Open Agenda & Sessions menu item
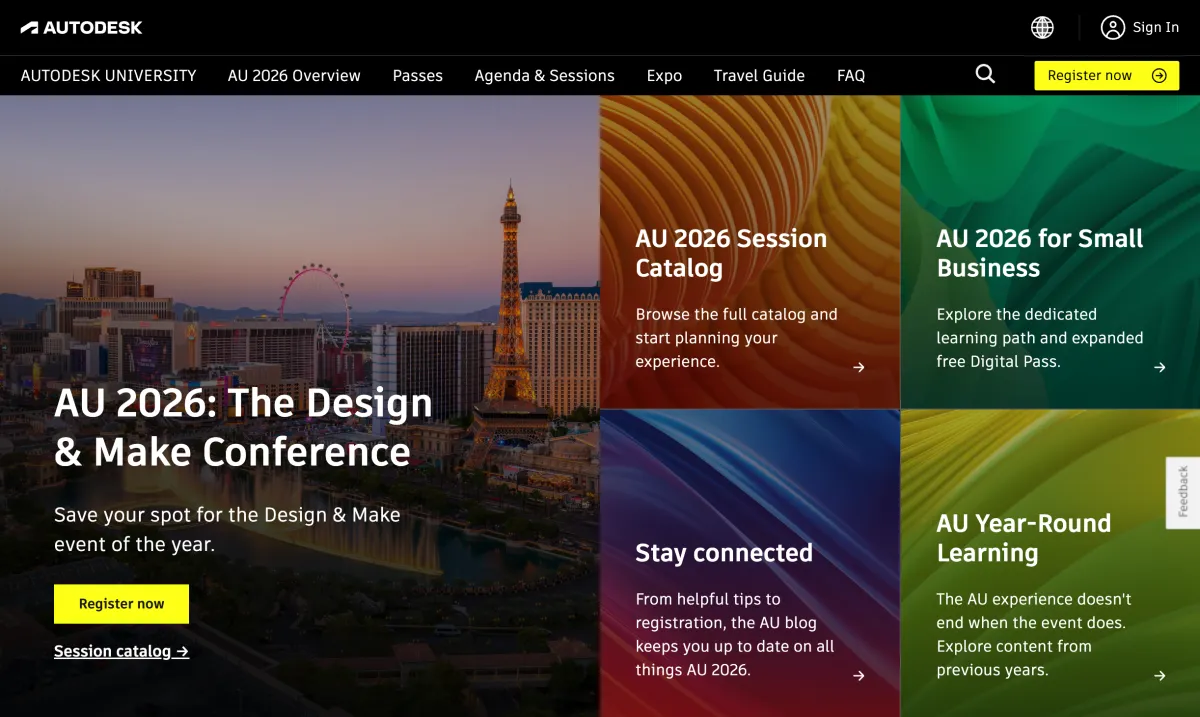 [x=544, y=75]
